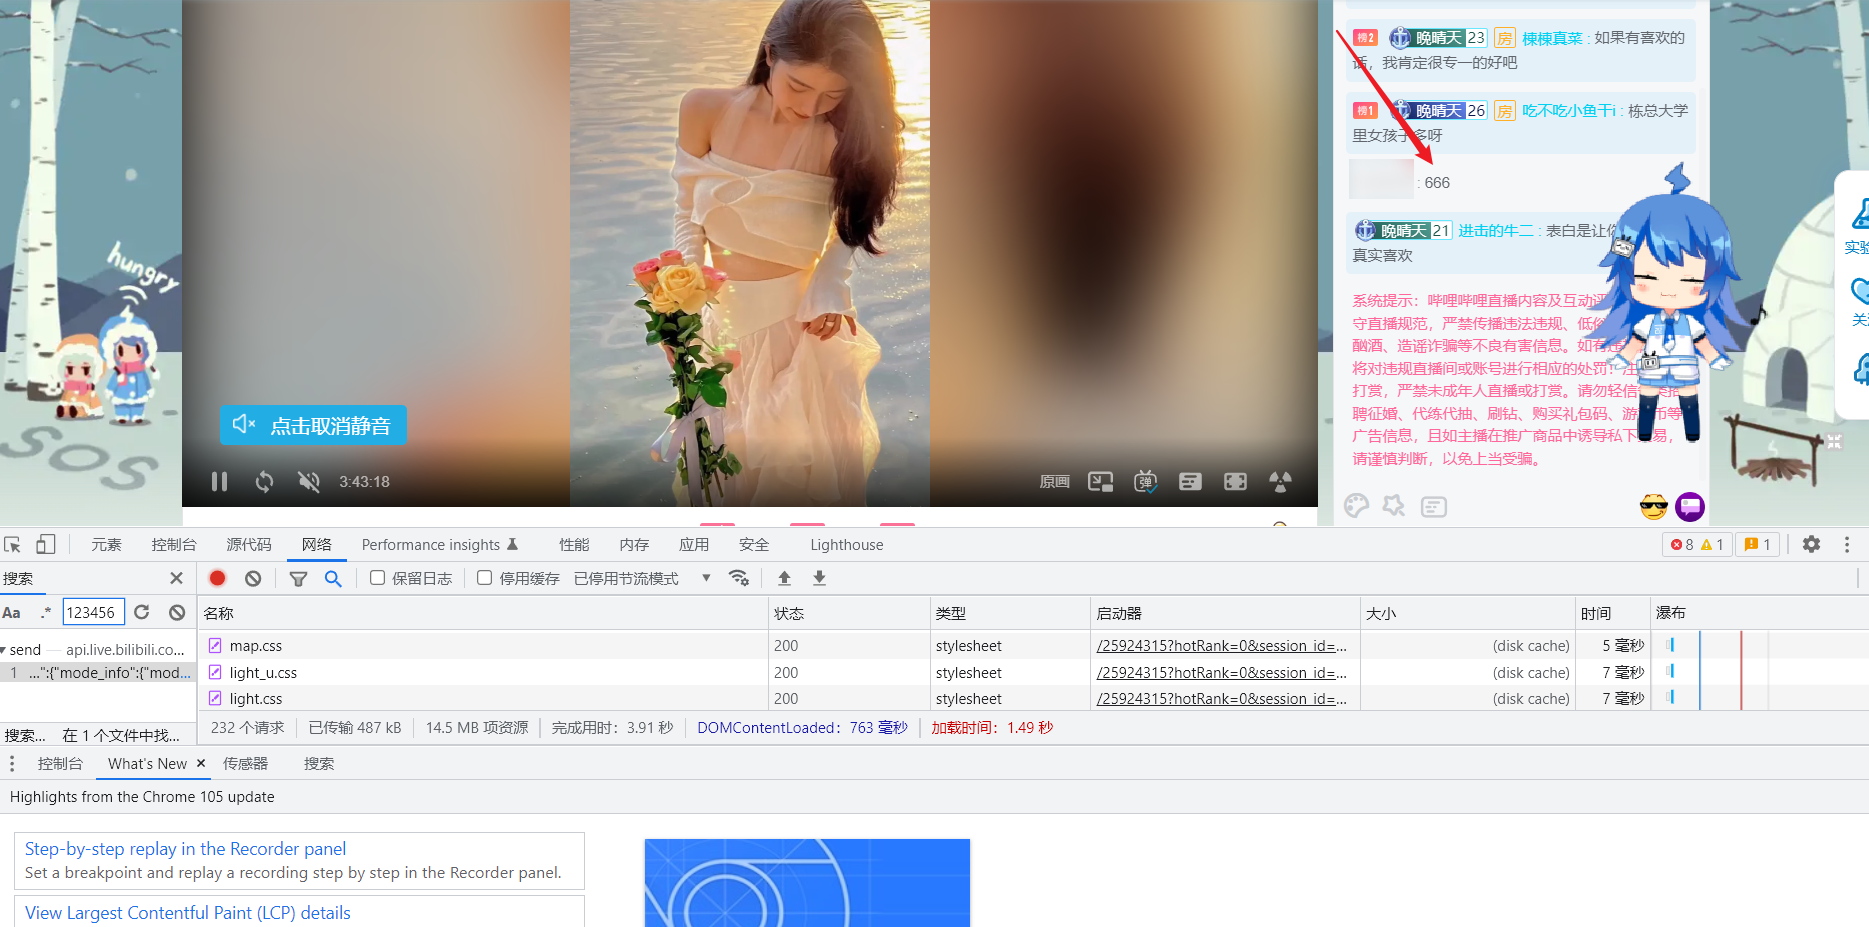The width and height of the screenshot is (1869, 927).
Task: Open the 内存 tab
Action: (x=634, y=545)
